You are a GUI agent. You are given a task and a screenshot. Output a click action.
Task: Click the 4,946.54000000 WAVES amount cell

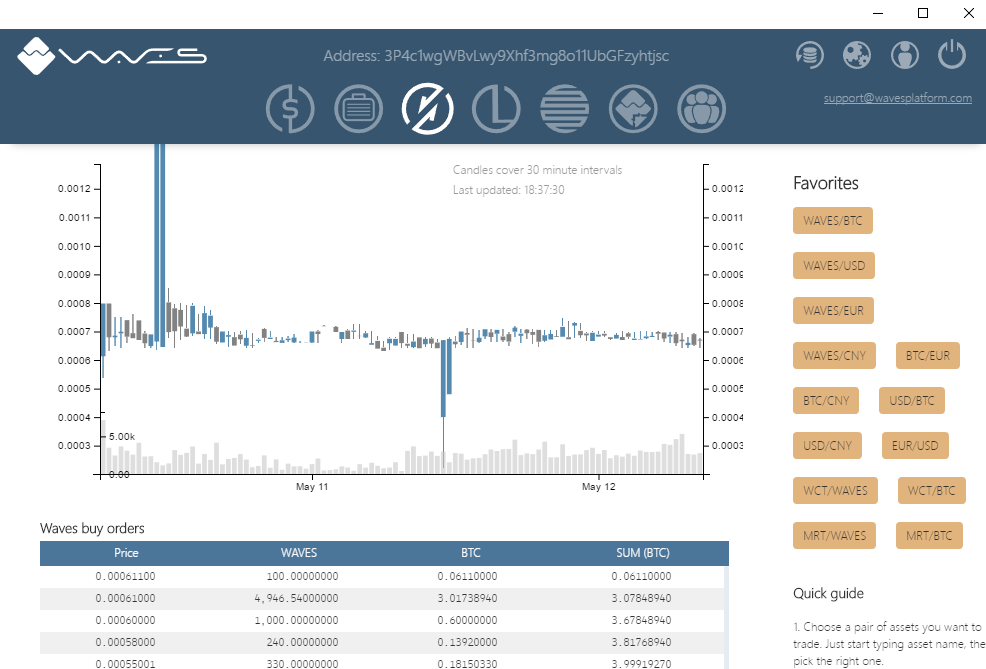tap(296, 599)
